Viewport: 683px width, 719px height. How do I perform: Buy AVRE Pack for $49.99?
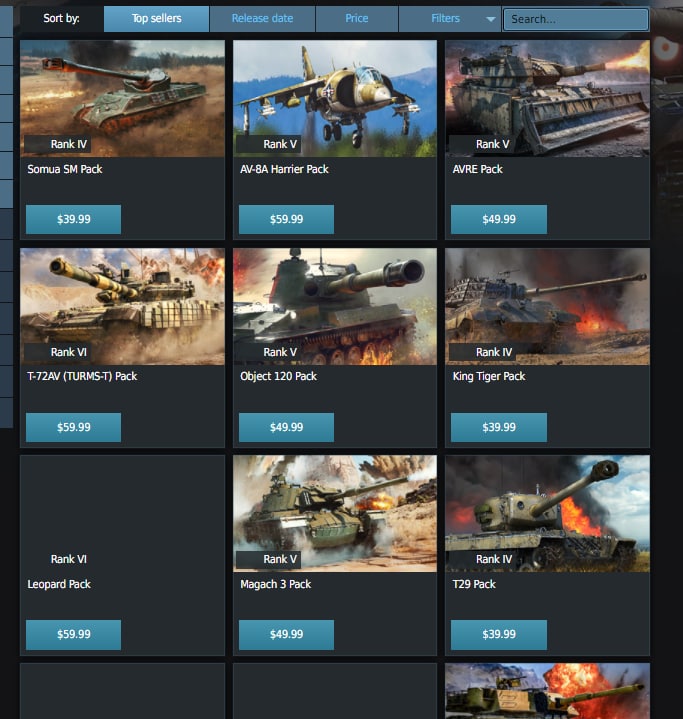click(x=499, y=219)
